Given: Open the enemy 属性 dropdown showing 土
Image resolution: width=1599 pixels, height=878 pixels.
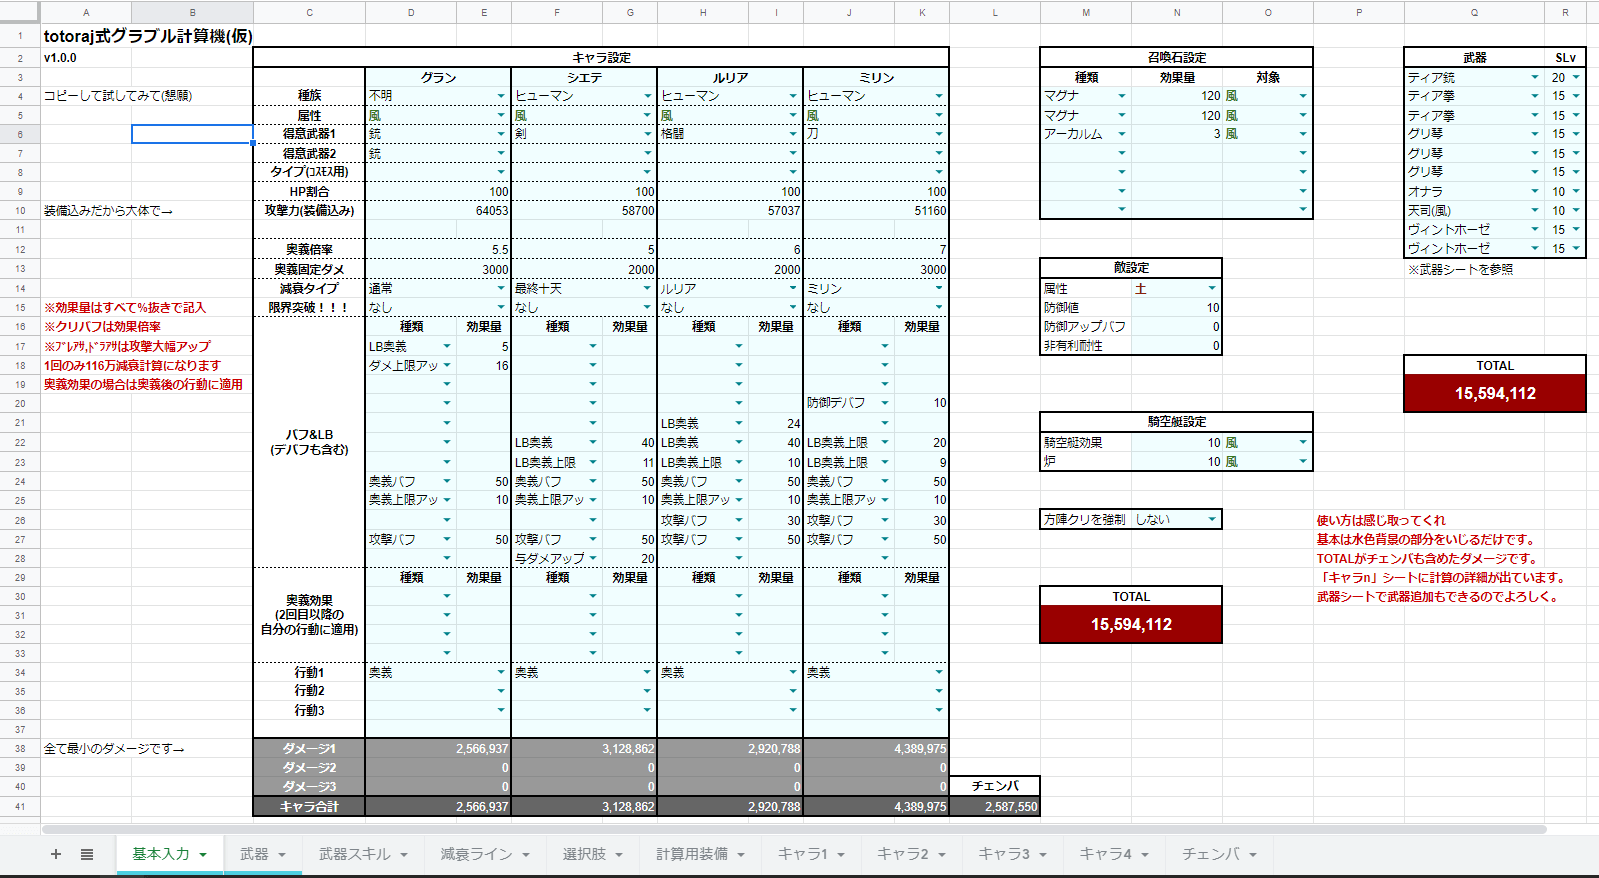Looking at the screenshot, I should pos(1212,289).
